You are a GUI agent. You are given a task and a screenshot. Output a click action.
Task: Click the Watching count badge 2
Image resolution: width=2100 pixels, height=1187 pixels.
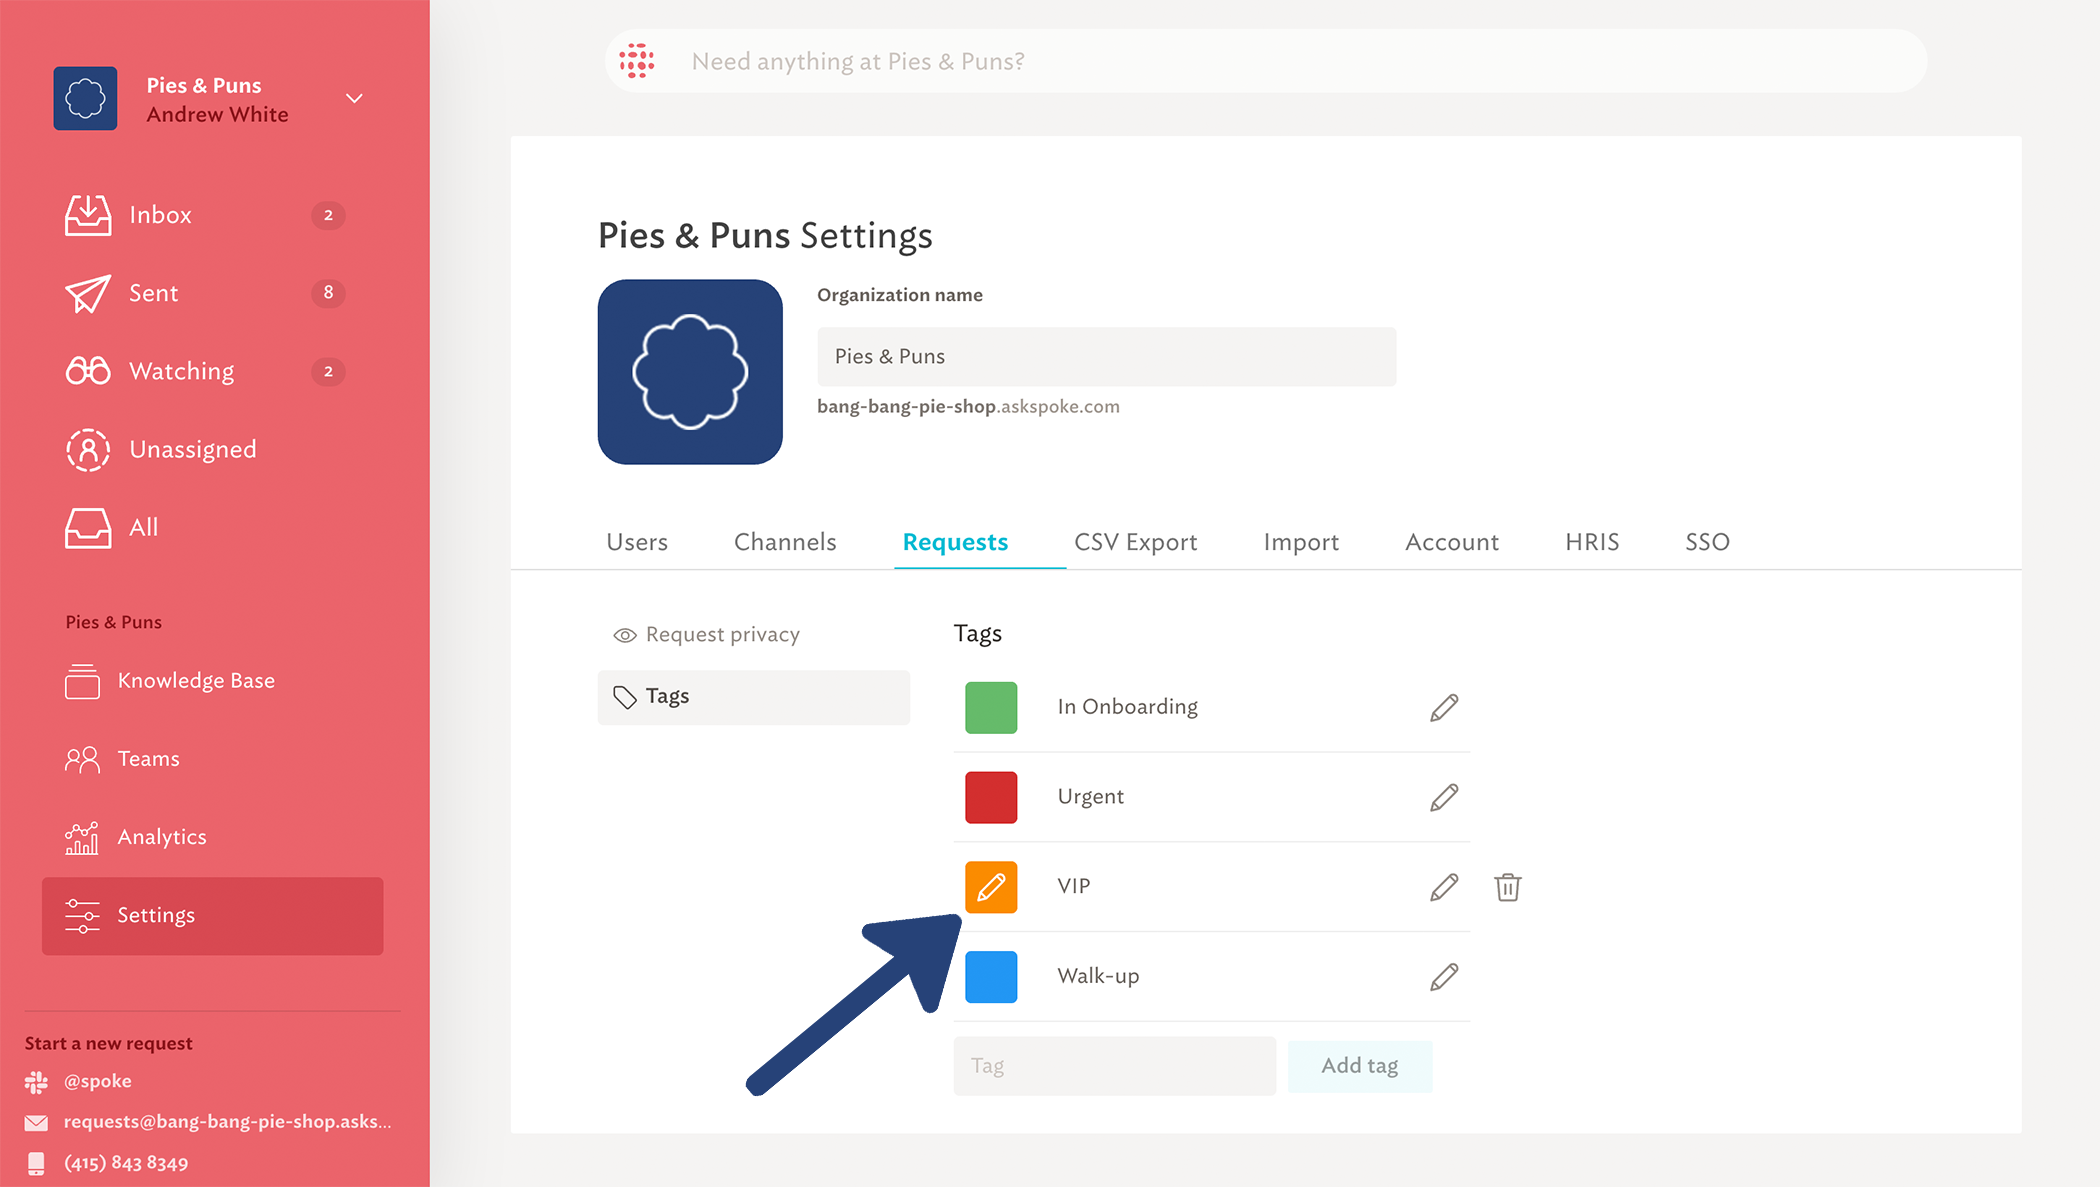(x=328, y=372)
